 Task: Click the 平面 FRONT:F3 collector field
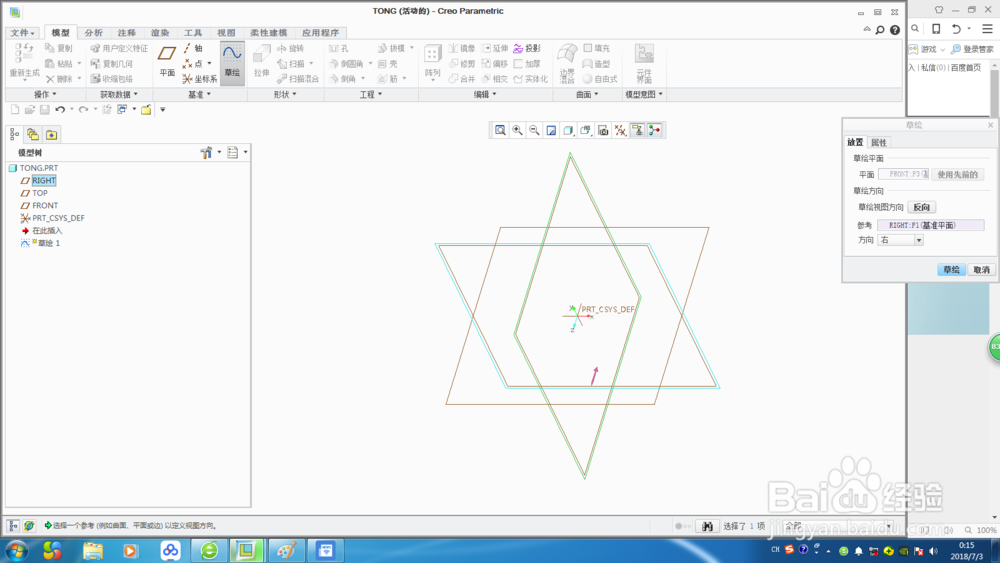[x=903, y=174]
